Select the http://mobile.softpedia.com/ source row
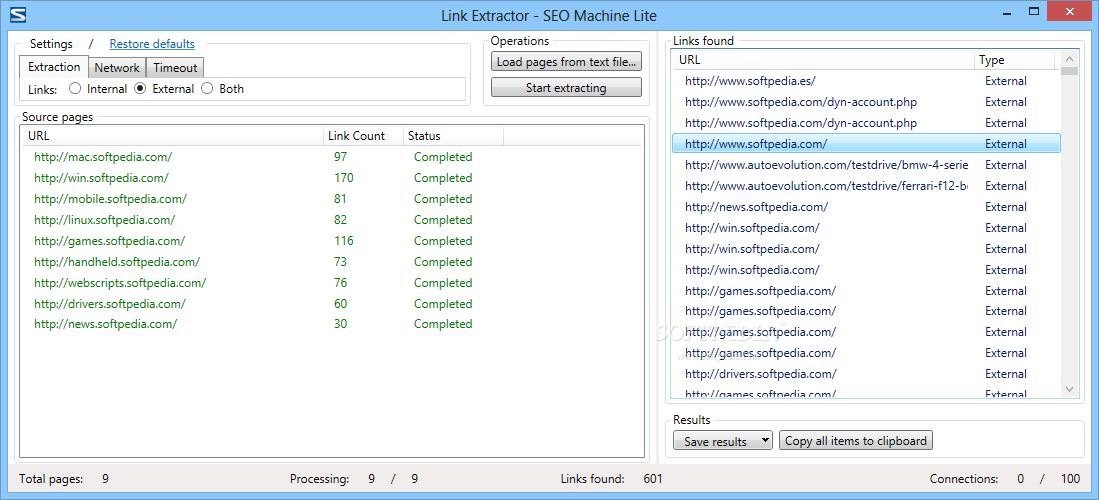This screenshot has width=1099, height=500. click(x=331, y=199)
